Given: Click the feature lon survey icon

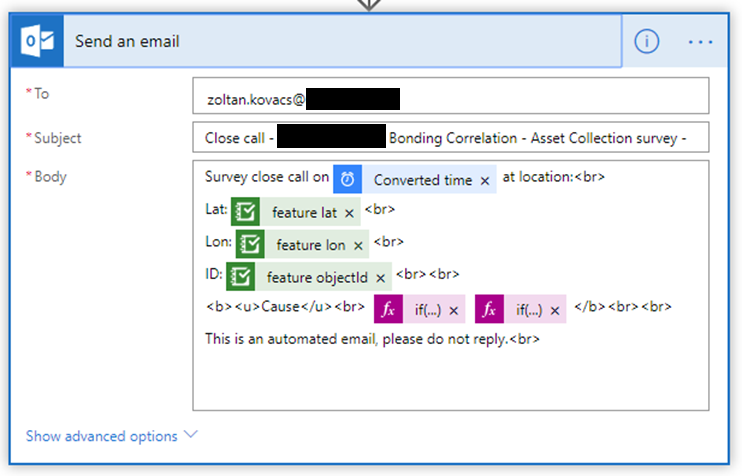Looking at the screenshot, I should pos(250,244).
